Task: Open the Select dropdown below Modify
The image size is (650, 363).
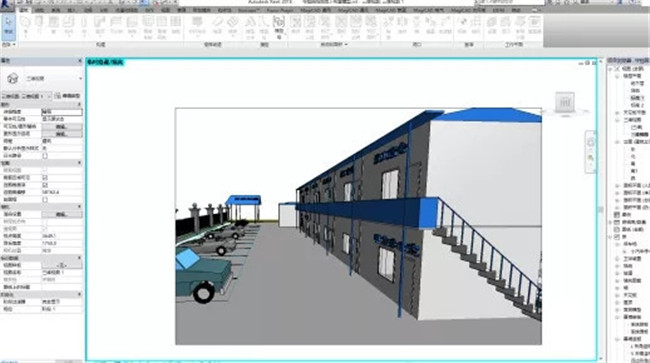Action: click(9, 44)
